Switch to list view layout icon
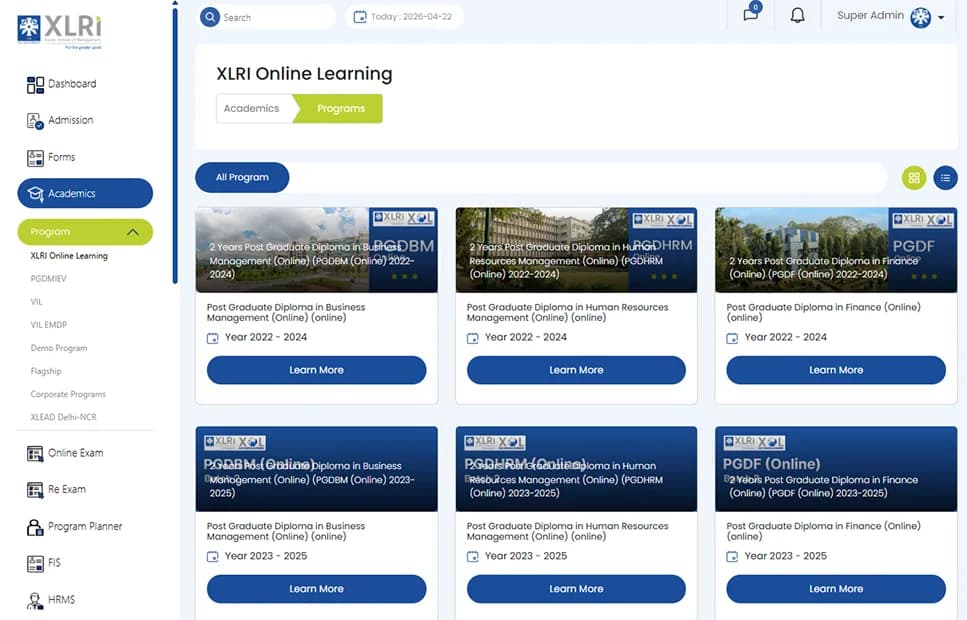The height and width of the screenshot is (620, 967). 945,178
